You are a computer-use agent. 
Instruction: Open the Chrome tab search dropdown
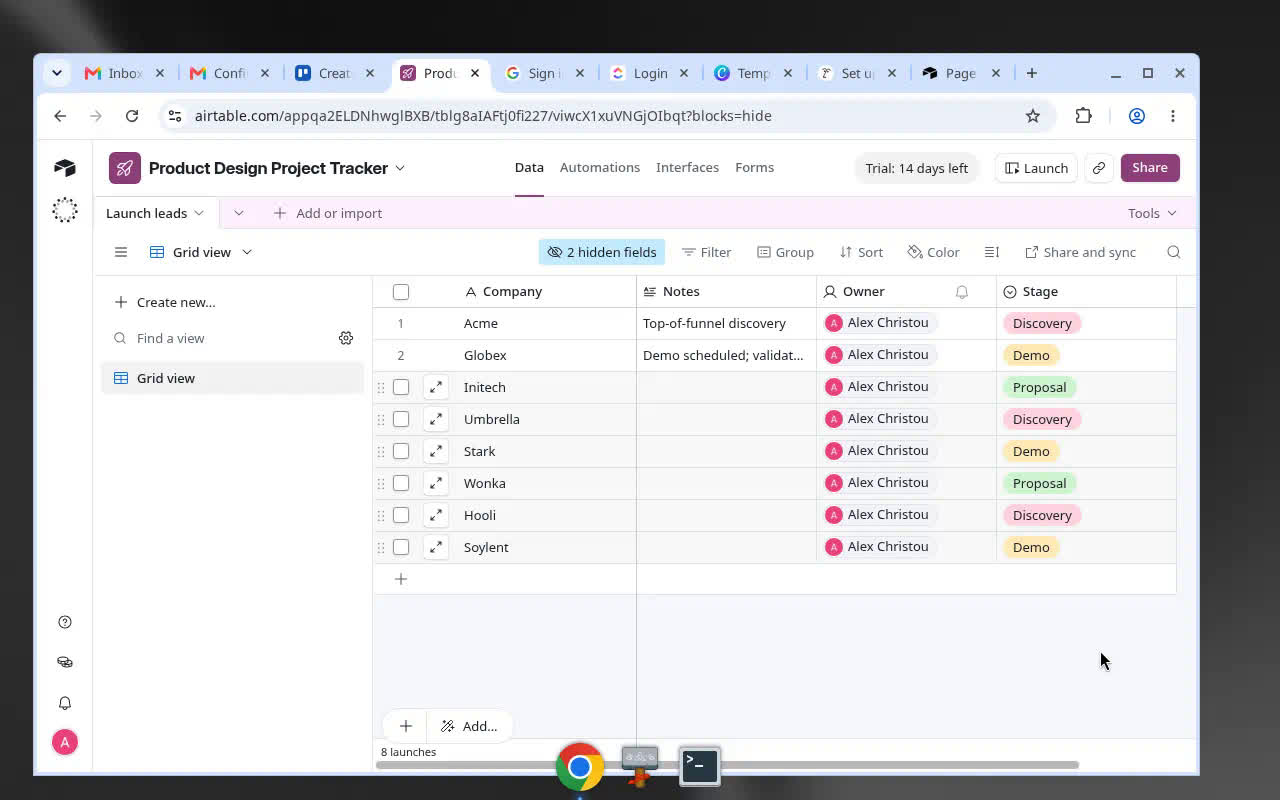tap(57, 73)
